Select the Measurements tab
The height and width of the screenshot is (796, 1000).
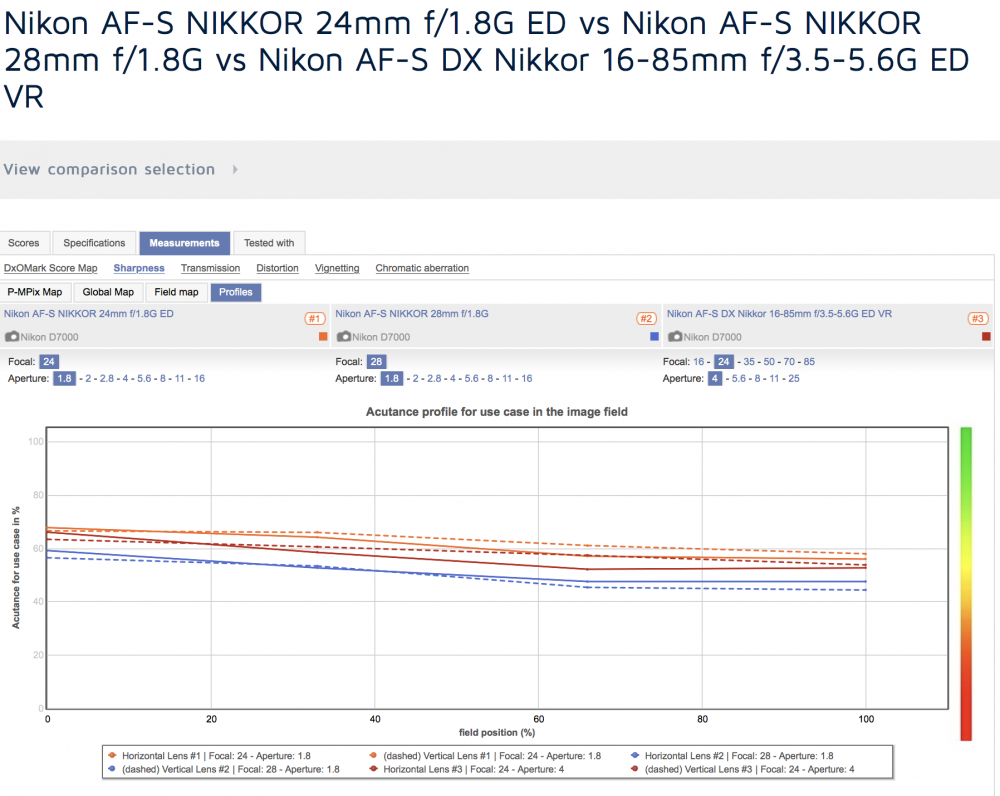pos(184,243)
